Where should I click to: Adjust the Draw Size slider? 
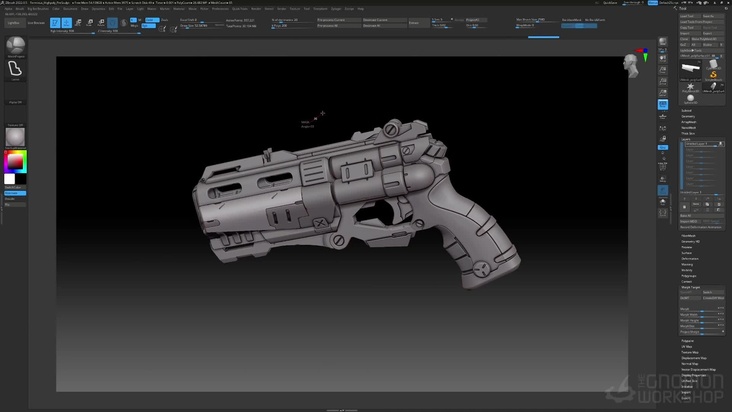[202, 26]
